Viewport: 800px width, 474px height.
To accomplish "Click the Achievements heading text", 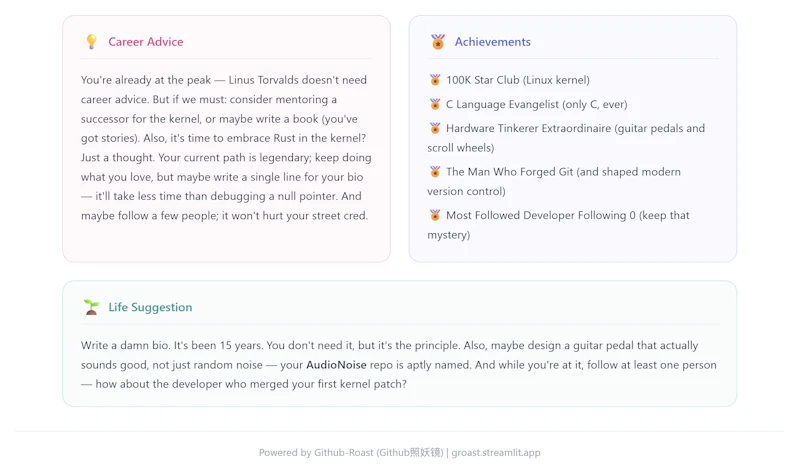I will 492,42.
